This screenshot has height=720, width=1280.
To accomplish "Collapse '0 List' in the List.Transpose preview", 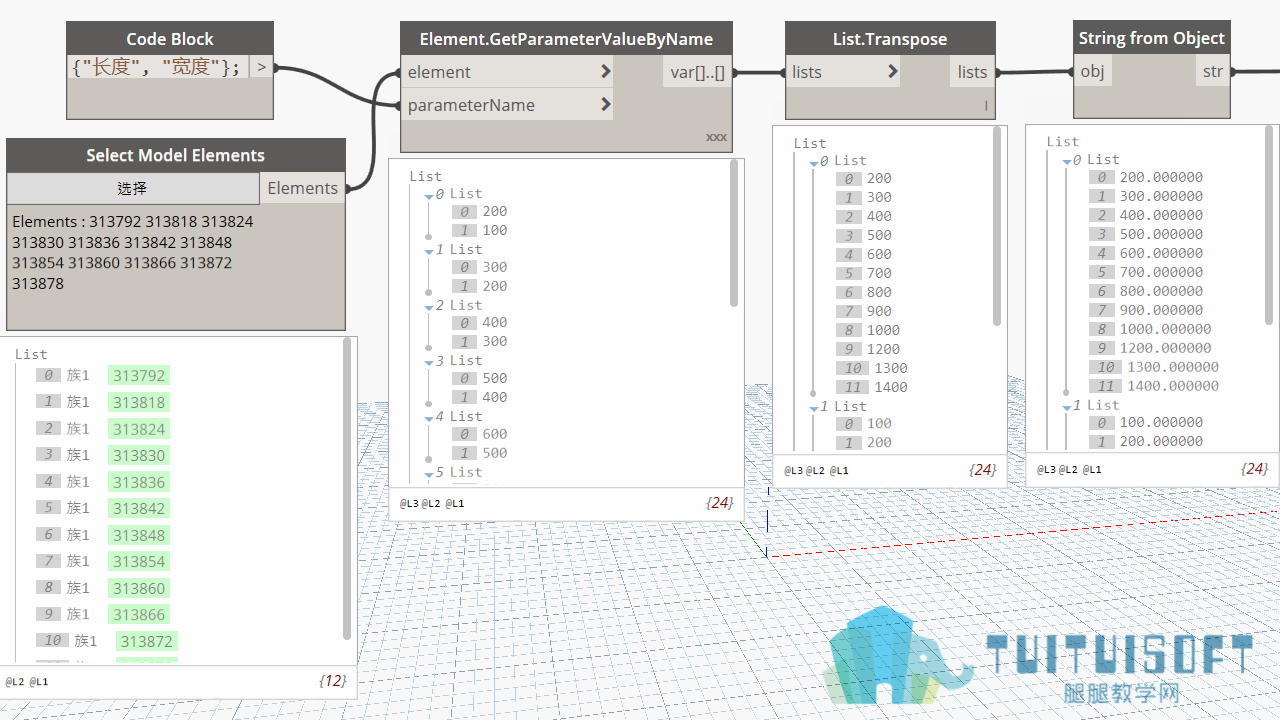I will [815, 162].
